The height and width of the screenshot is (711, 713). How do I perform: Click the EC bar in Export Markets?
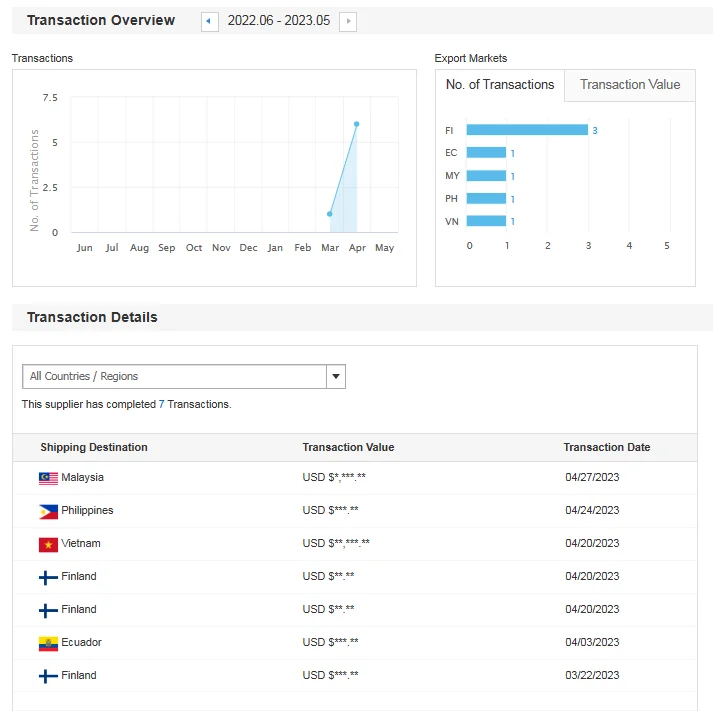(x=486, y=153)
